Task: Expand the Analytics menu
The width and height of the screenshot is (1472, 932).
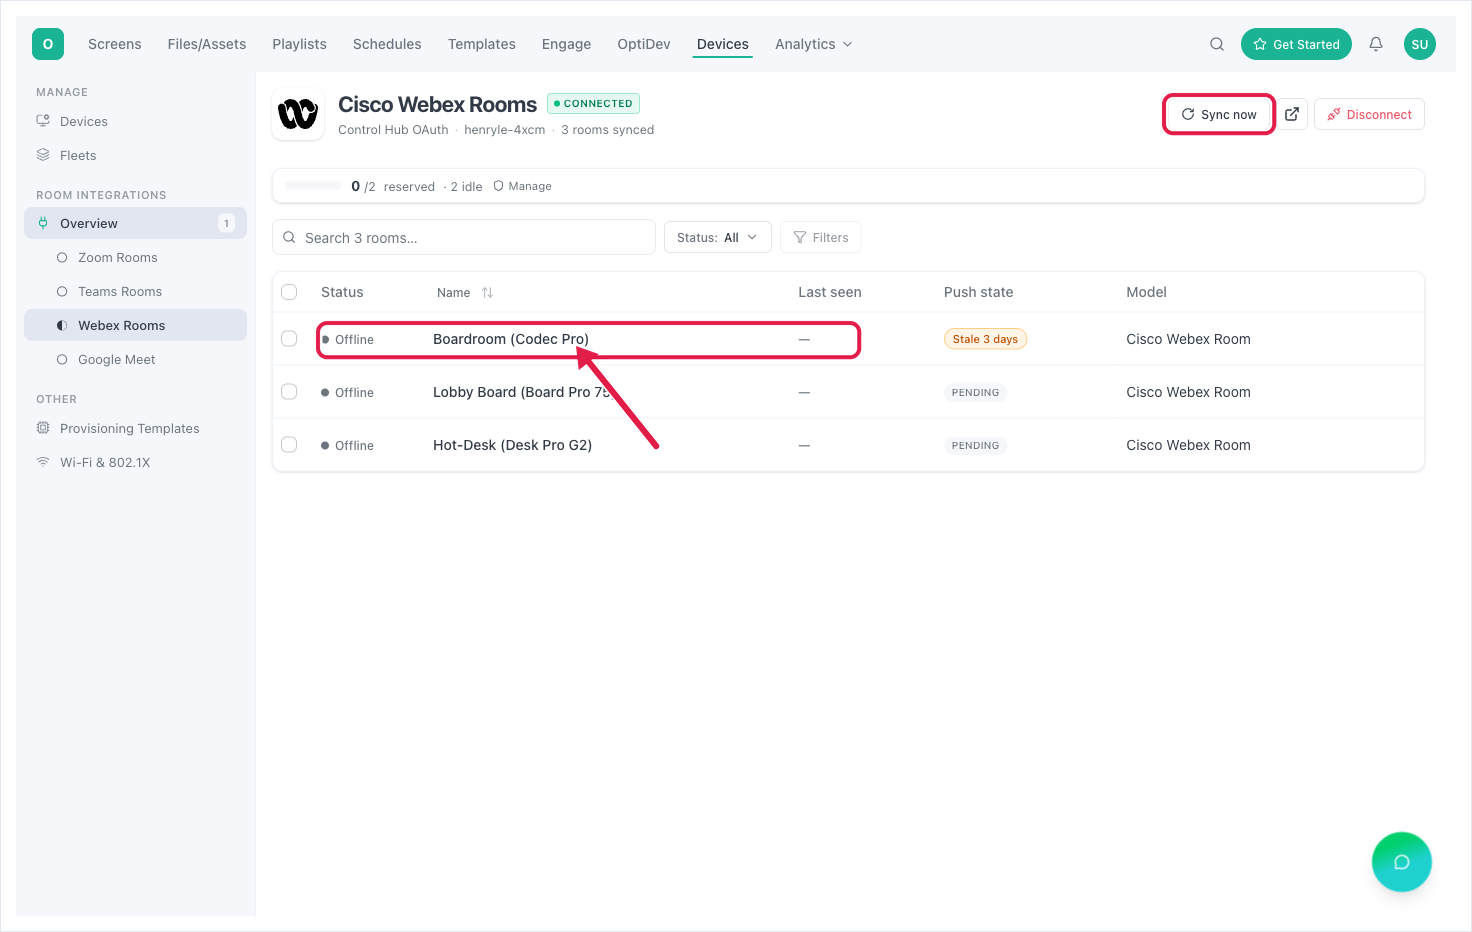Action: tap(813, 44)
